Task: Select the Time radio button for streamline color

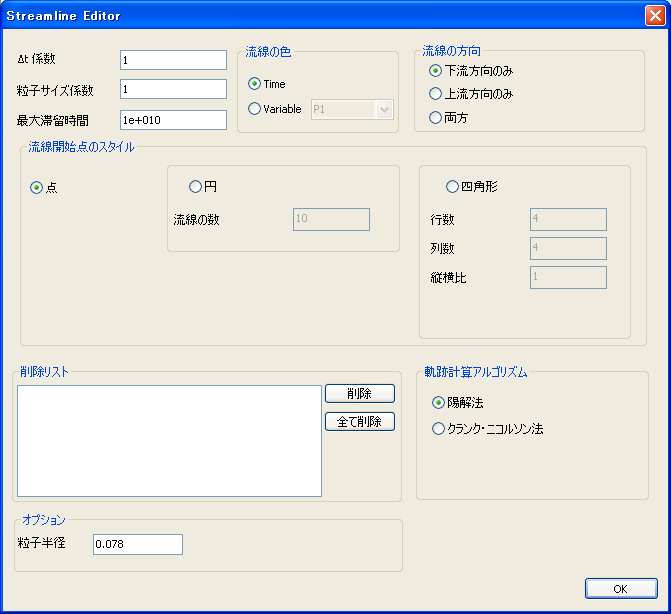Action: [254, 84]
